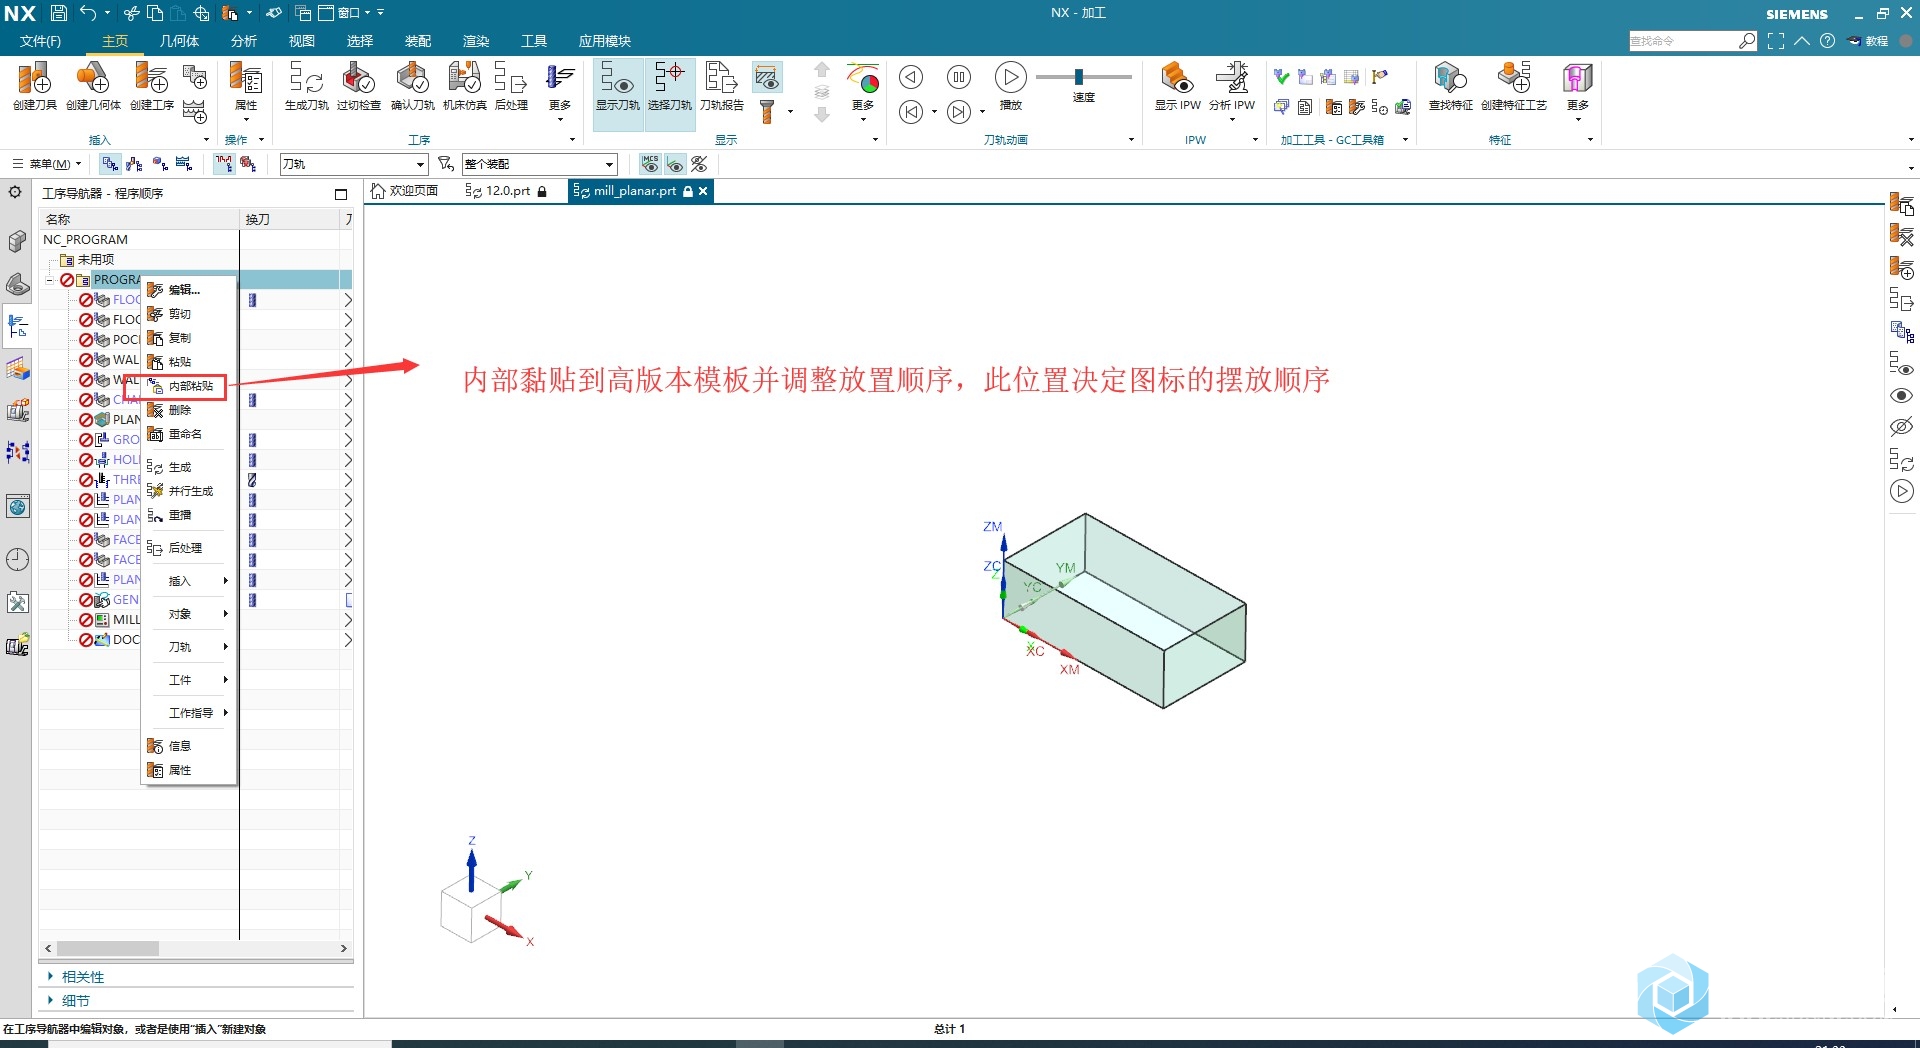Click the settings gear above the navigator
Image resolution: width=1920 pixels, height=1048 pixels.
(15, 192)
